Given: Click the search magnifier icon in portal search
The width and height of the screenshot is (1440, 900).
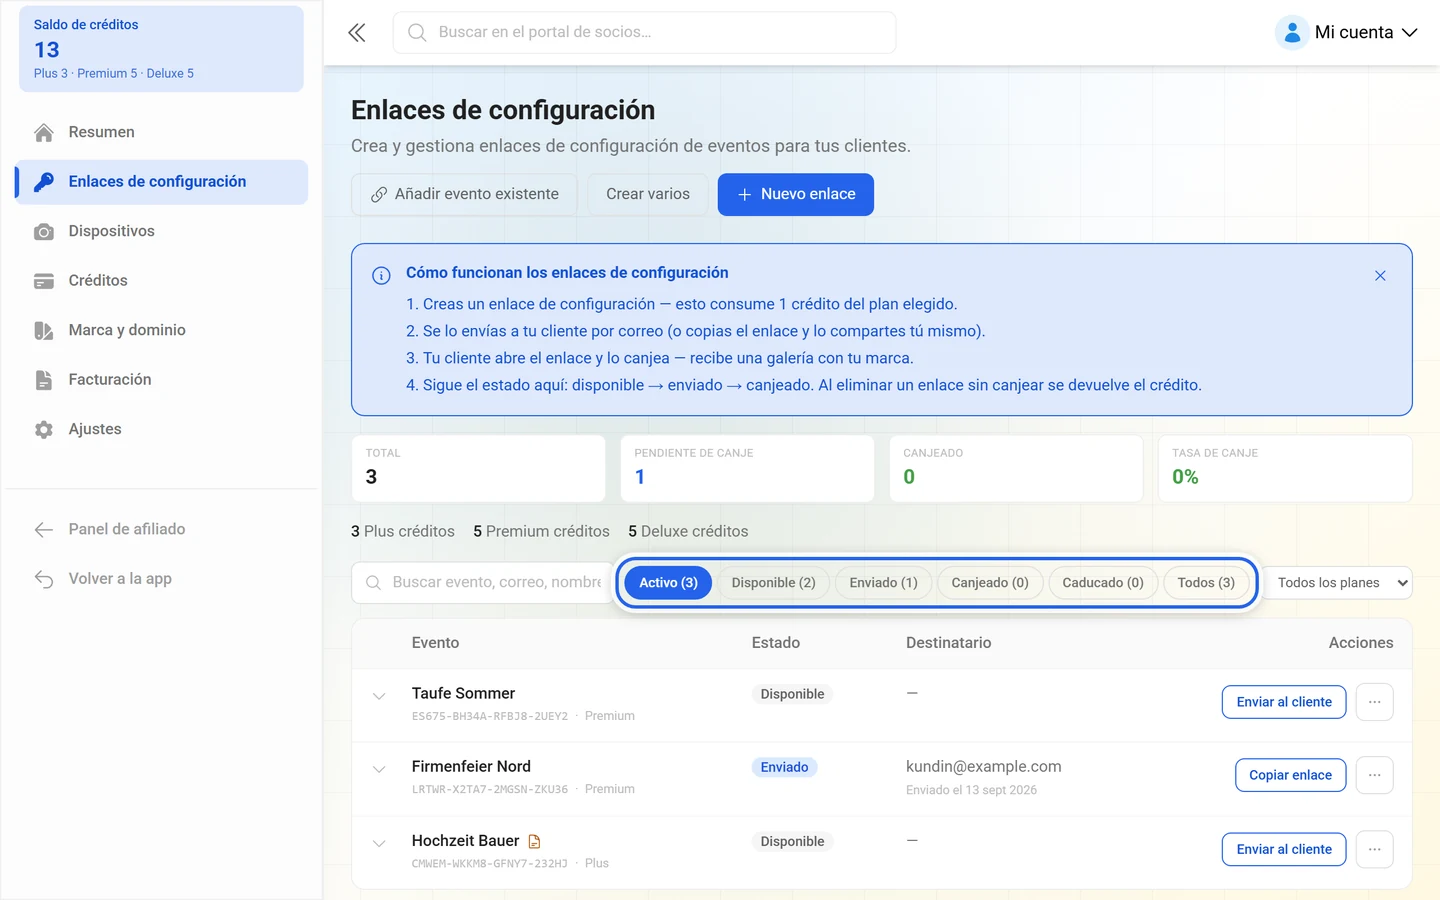Looking at the screenshot, I should (x=417, y=33).
